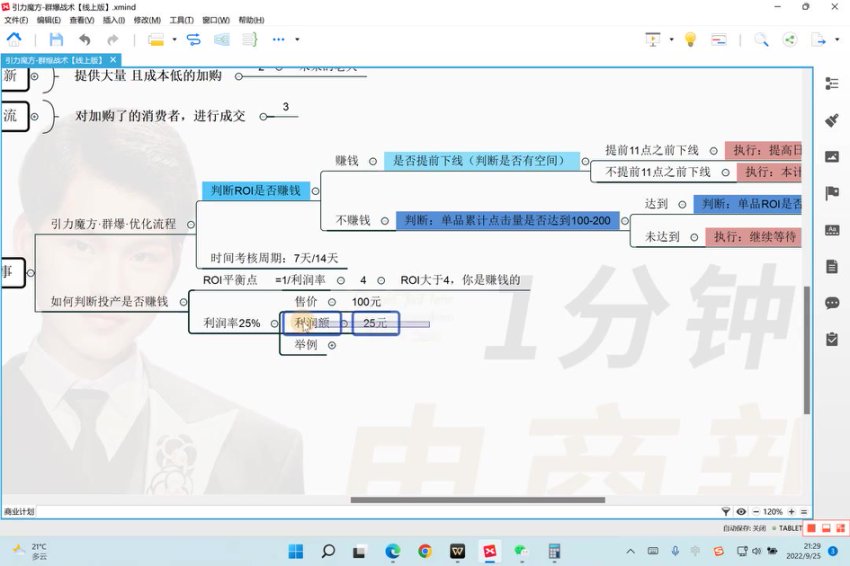Screen dimensions: 850x566
Task: Click the magnifier search icon in toolbar
Action: point(761,40)
